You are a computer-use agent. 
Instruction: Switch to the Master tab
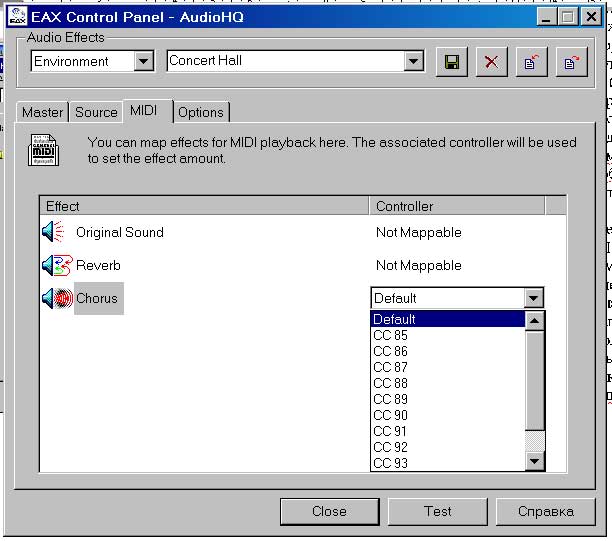point(43,112)
